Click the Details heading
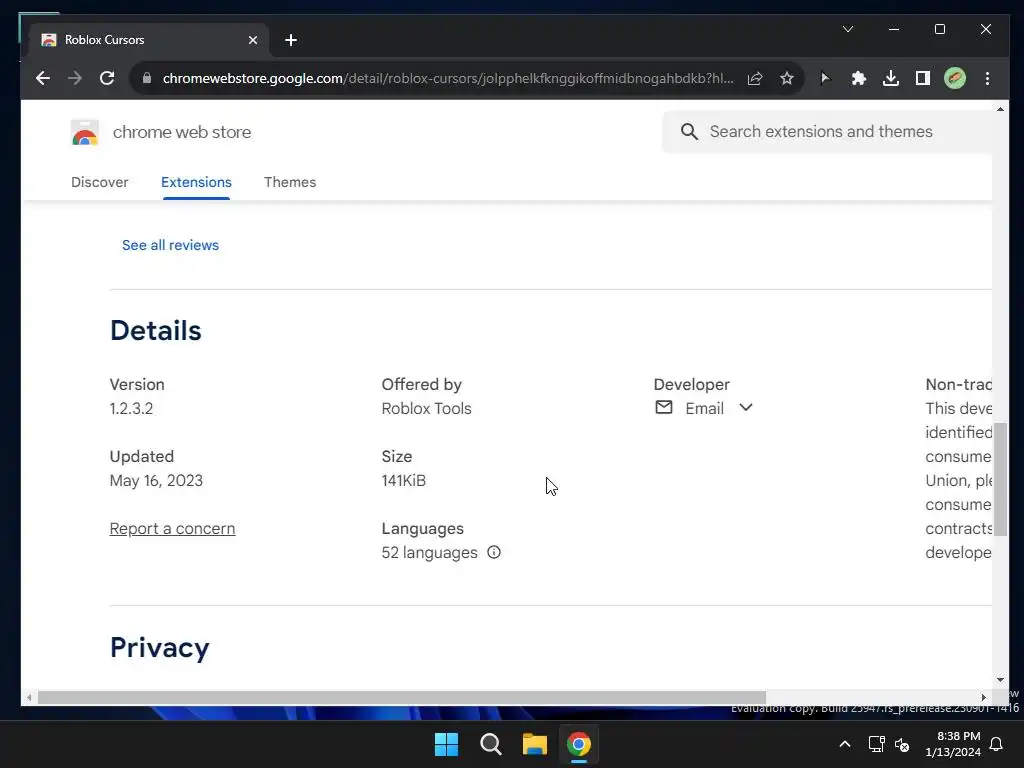 click(x=155, y=330)
